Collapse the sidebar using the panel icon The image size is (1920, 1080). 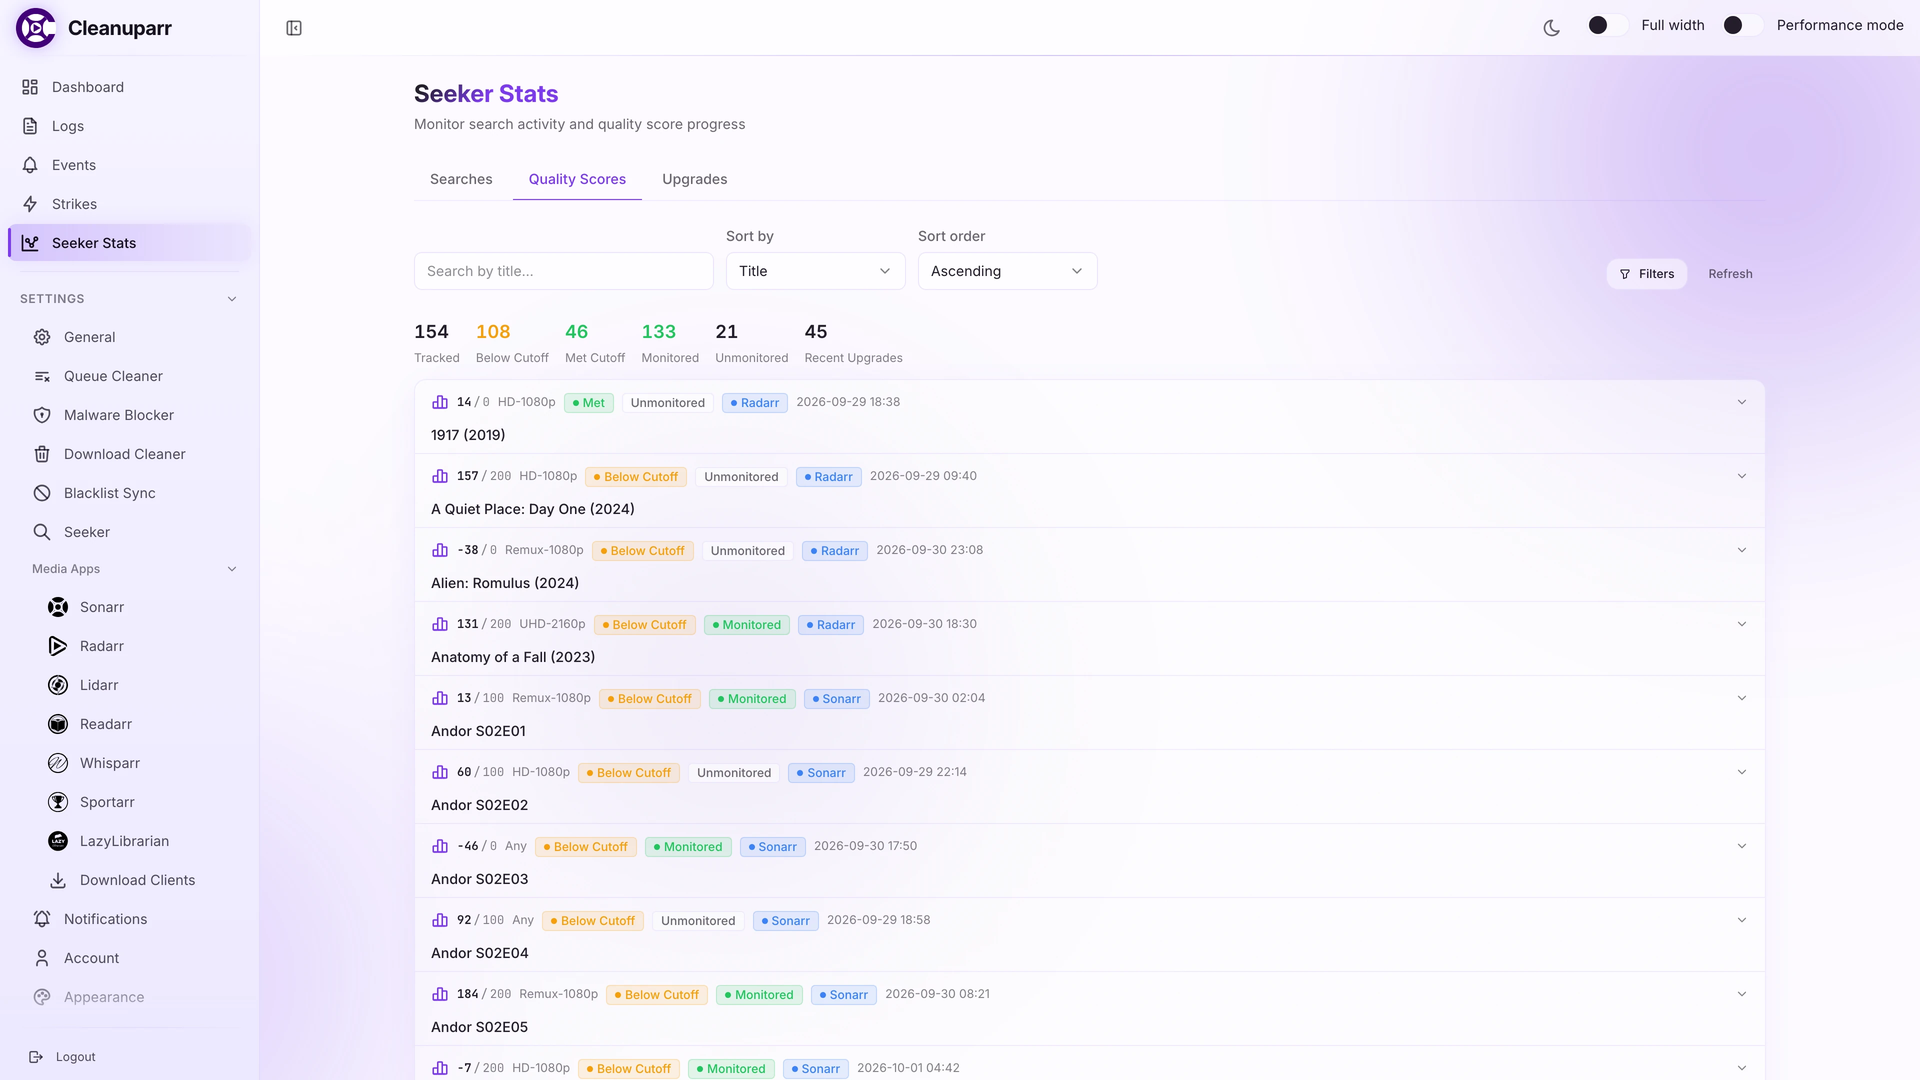click(x=294, y=28)
